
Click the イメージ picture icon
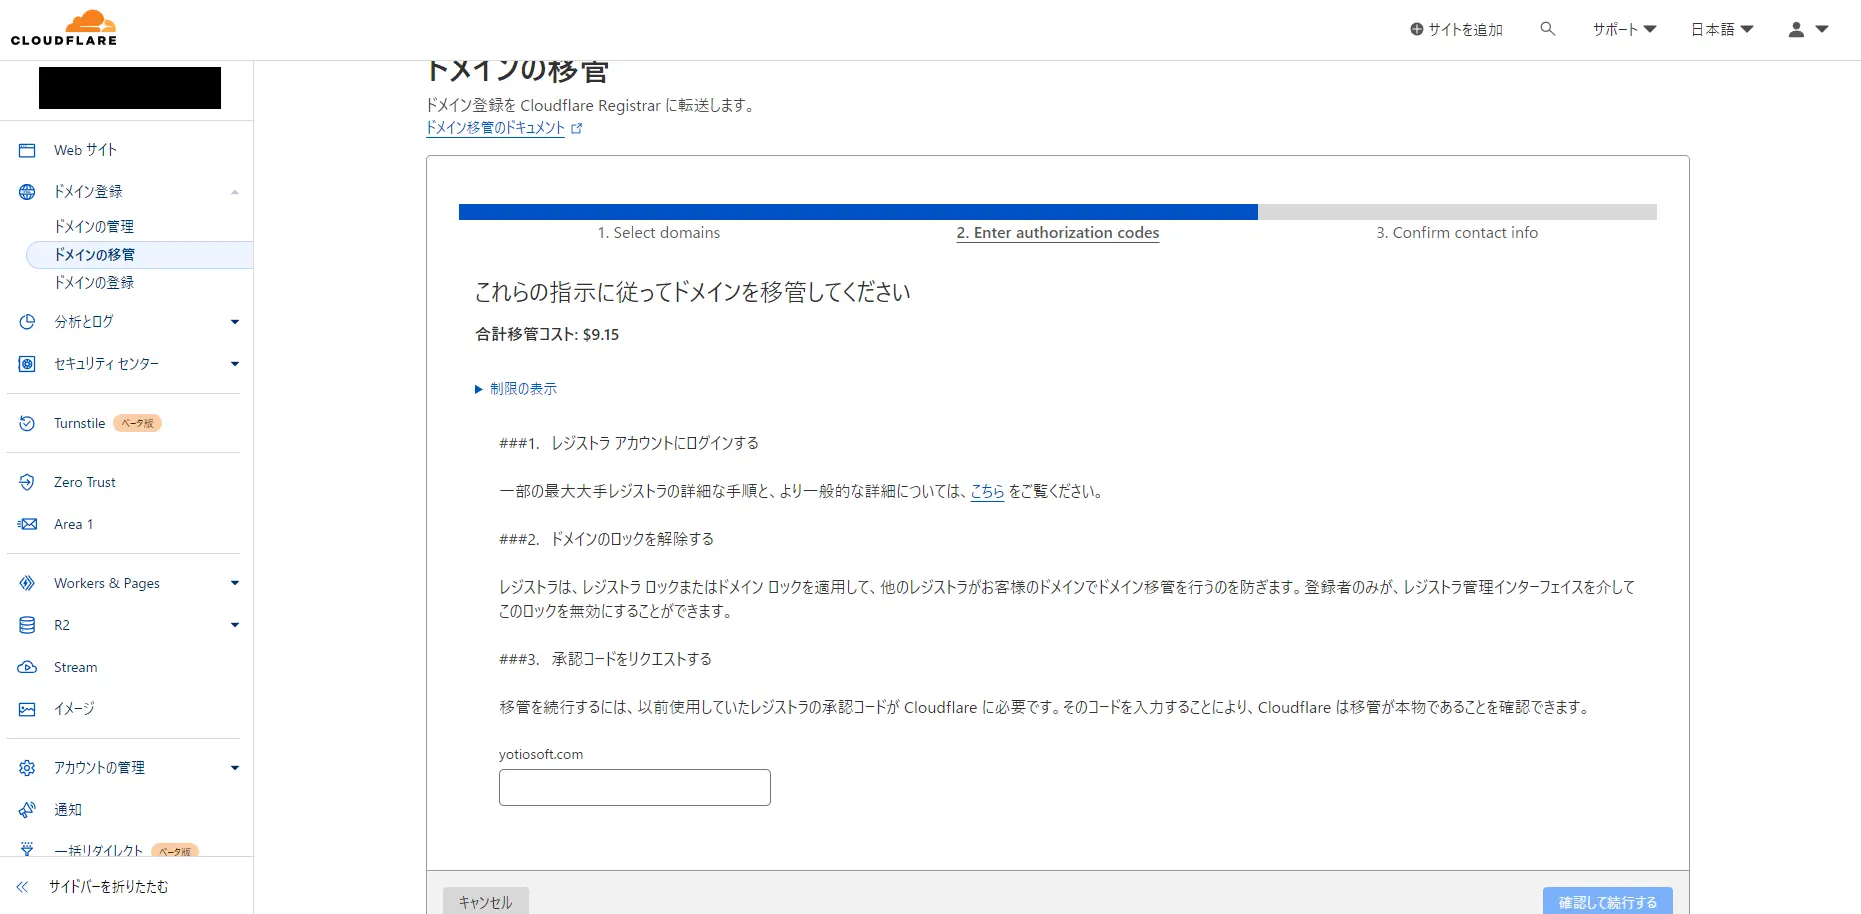tap(27, 709)
